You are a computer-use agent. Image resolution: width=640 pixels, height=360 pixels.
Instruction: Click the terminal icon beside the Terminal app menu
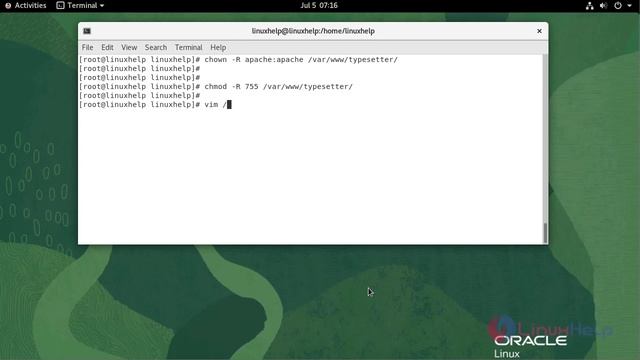[60, 5]
